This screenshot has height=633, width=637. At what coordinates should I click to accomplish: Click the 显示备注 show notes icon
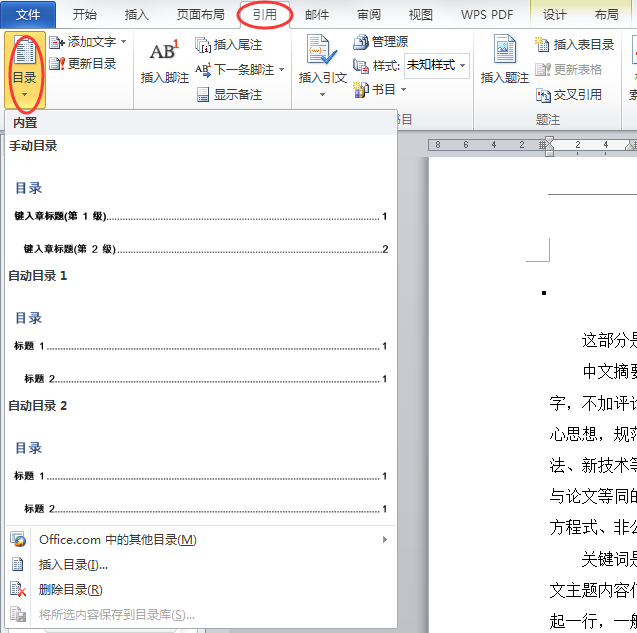tap(204, 95)
